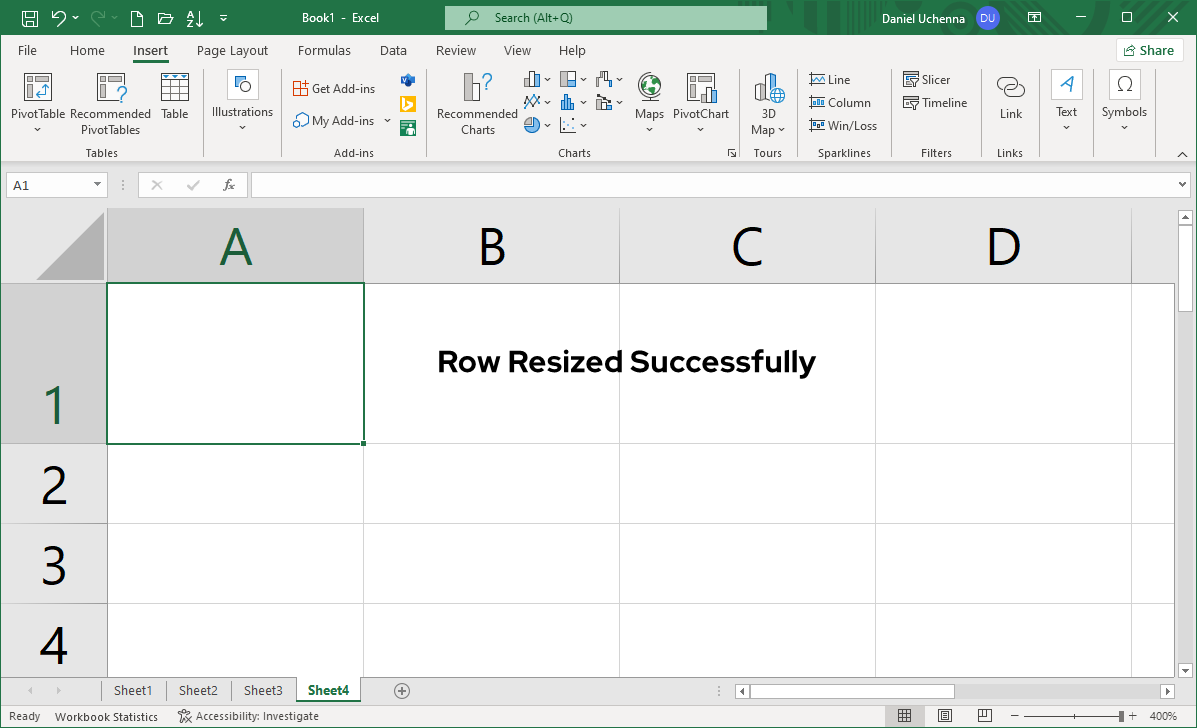Click the Get Add-ins button
The image size is (1197, 728).
point(333,88)
